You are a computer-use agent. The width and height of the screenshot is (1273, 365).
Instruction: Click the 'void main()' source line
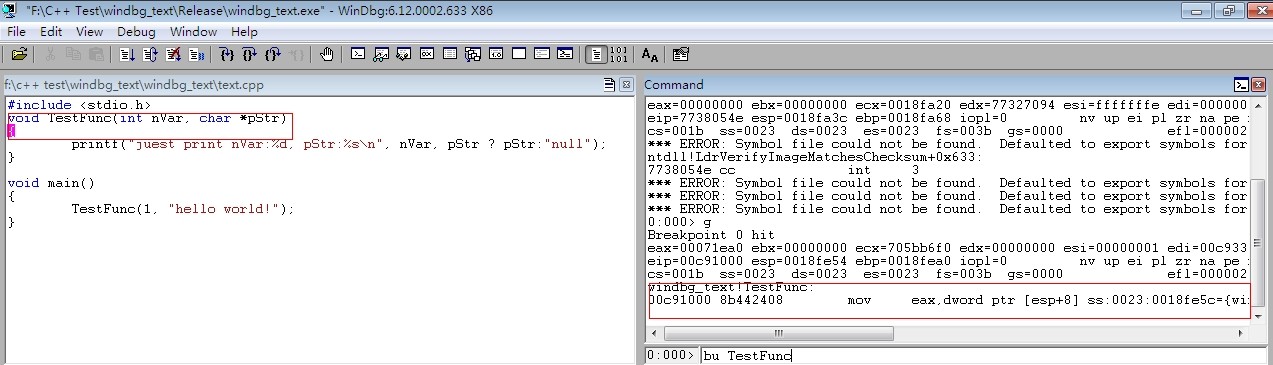51,183
